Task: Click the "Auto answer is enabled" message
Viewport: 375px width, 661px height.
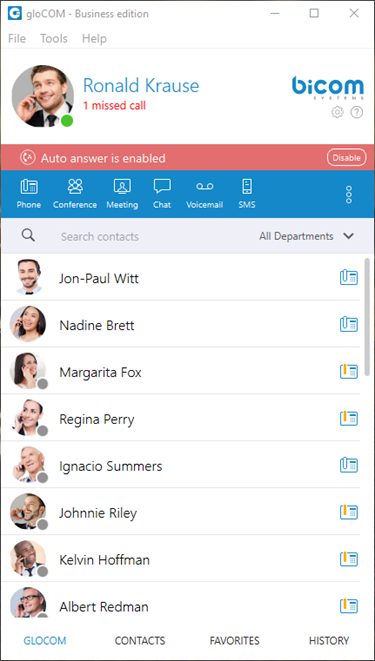Action: click(103, 159)
